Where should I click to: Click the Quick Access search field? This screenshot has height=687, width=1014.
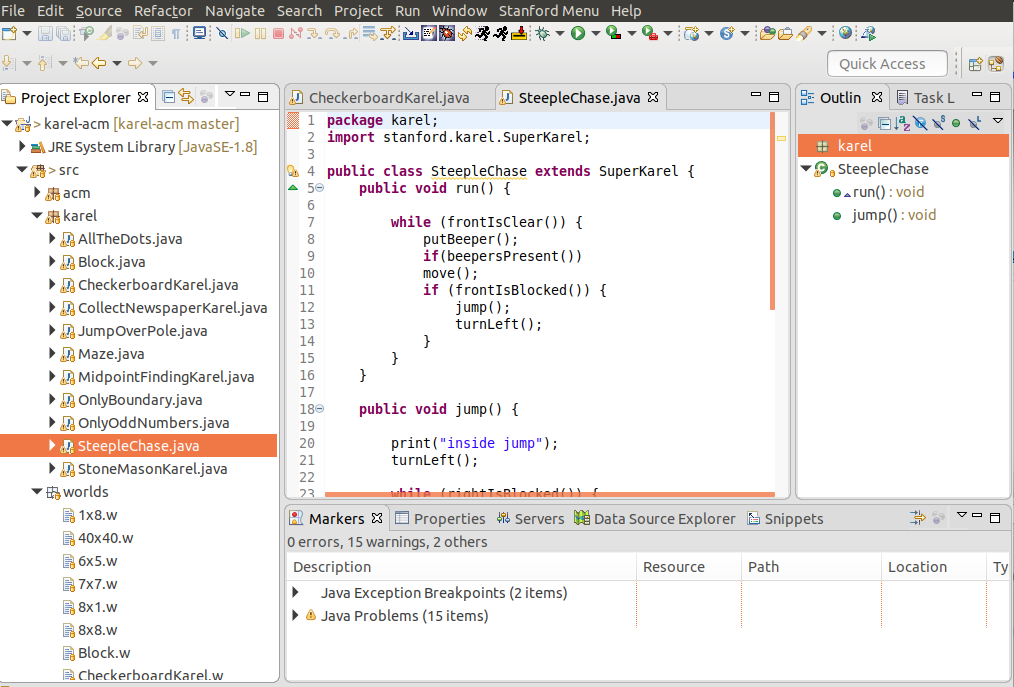click(x=888, y=64)
